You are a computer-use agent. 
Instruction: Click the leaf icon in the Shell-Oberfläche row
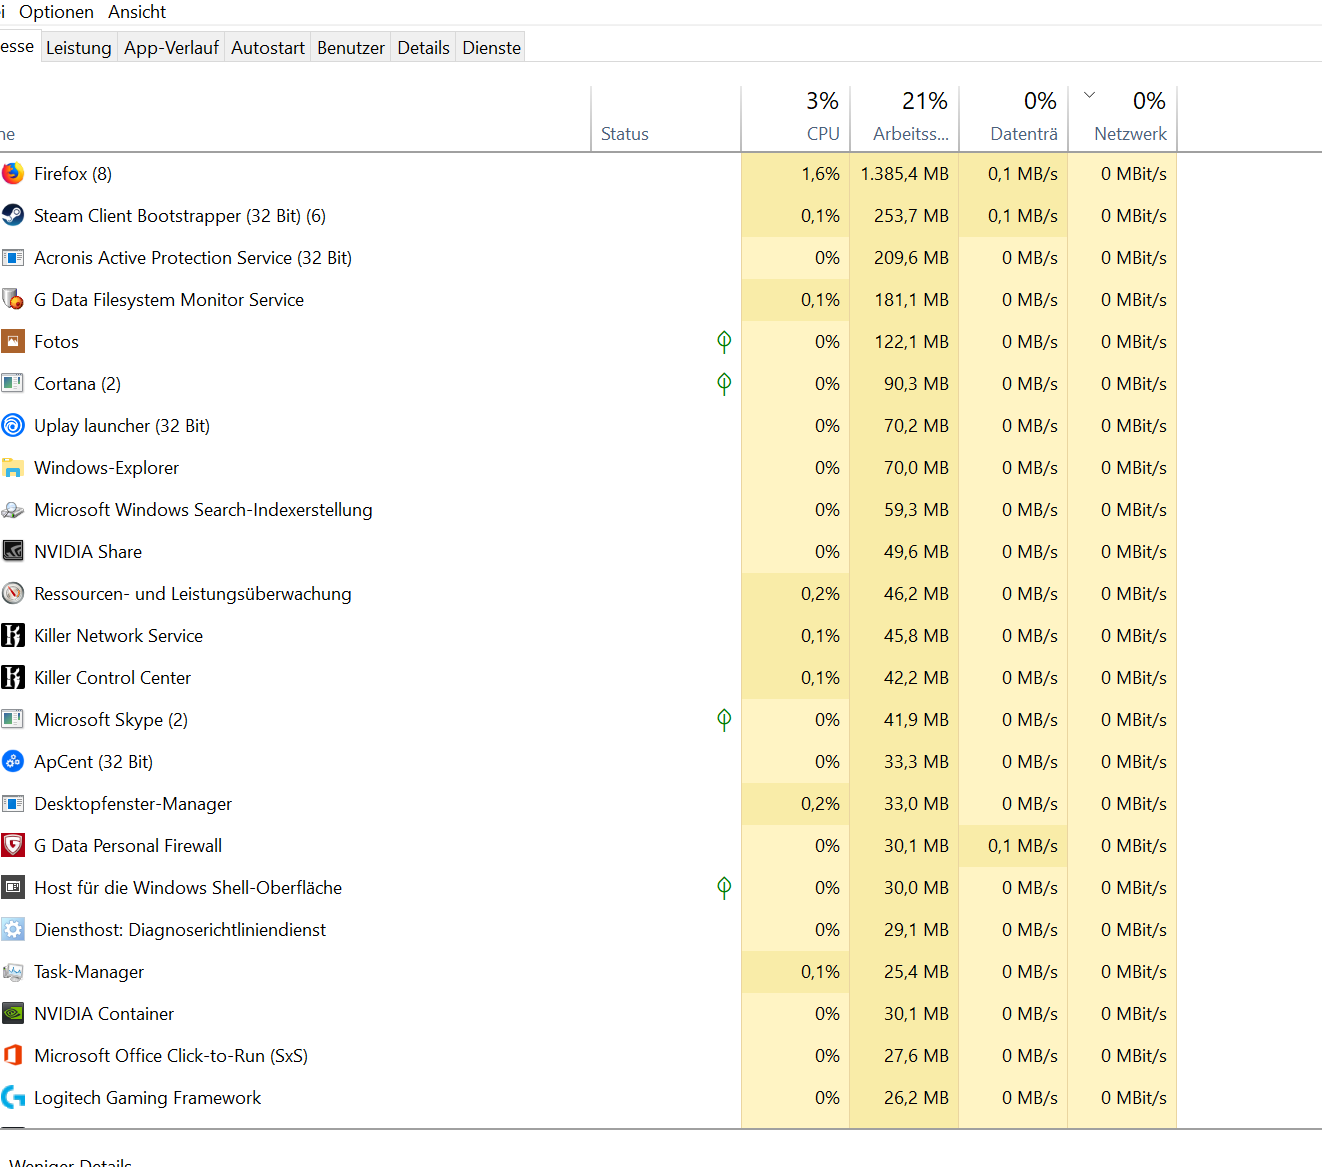(724, 888)
